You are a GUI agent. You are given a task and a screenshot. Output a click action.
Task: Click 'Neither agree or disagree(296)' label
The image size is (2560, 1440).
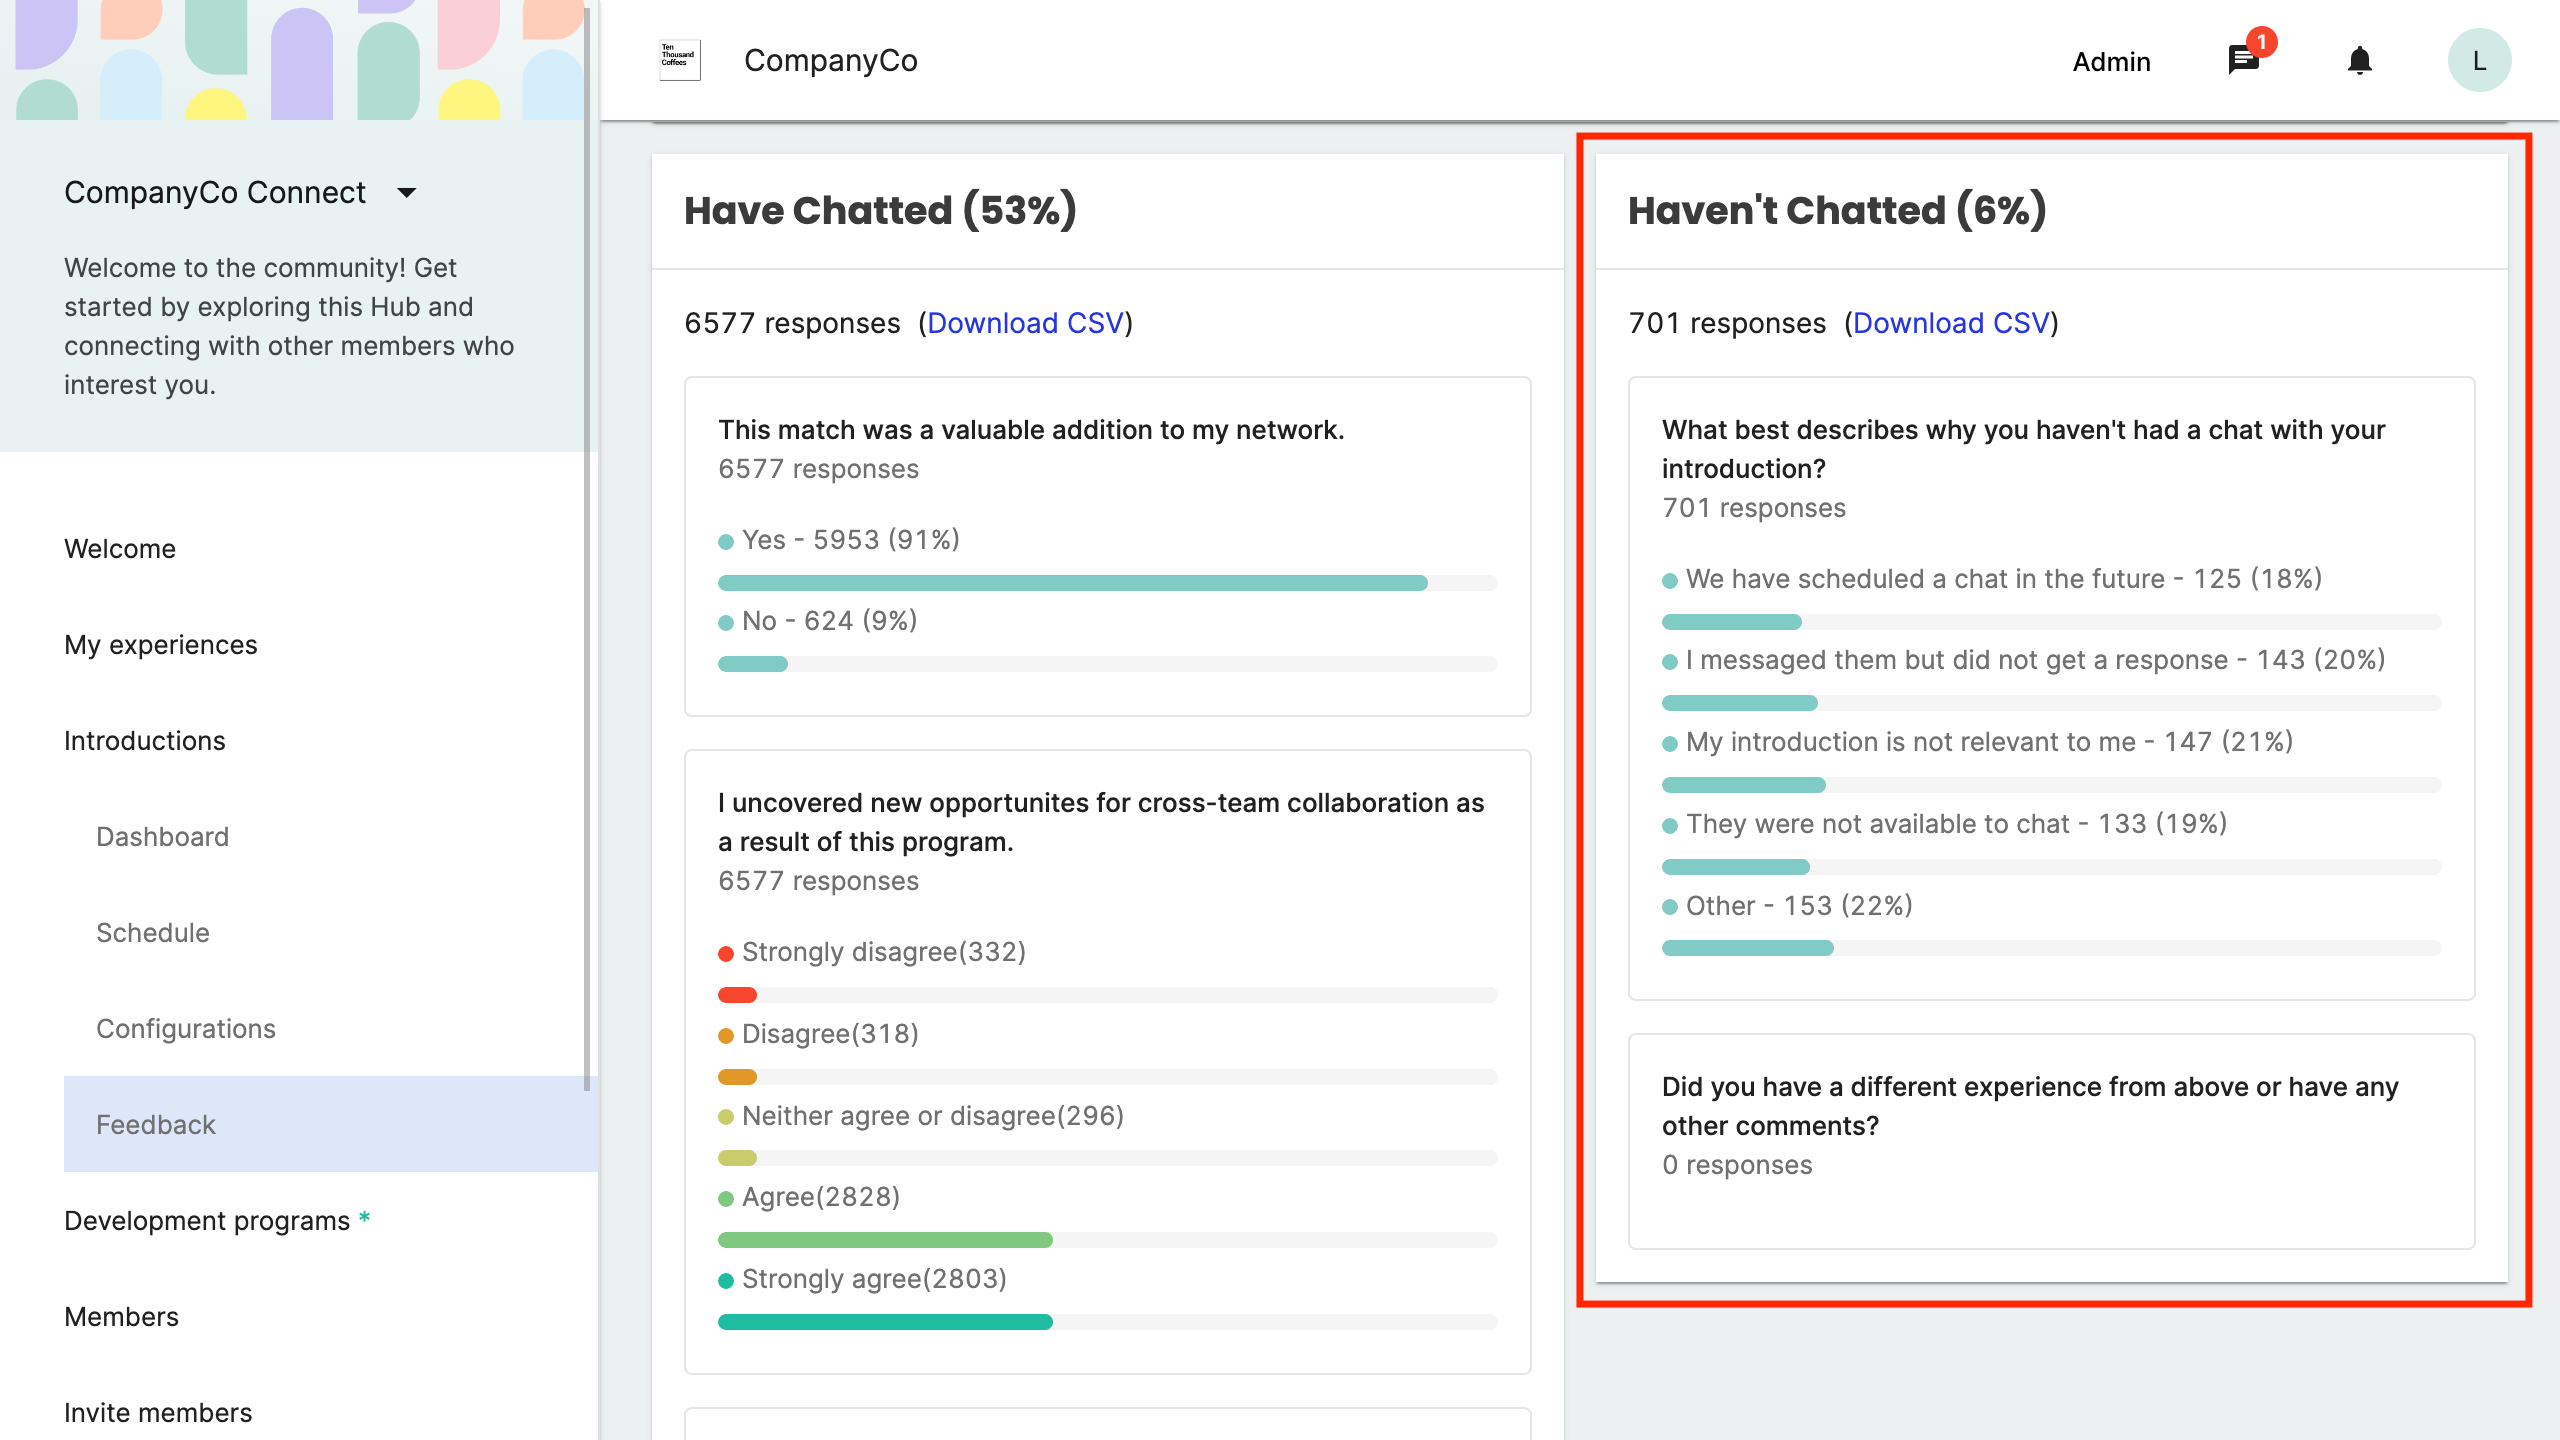click(x=933, y=1115)
